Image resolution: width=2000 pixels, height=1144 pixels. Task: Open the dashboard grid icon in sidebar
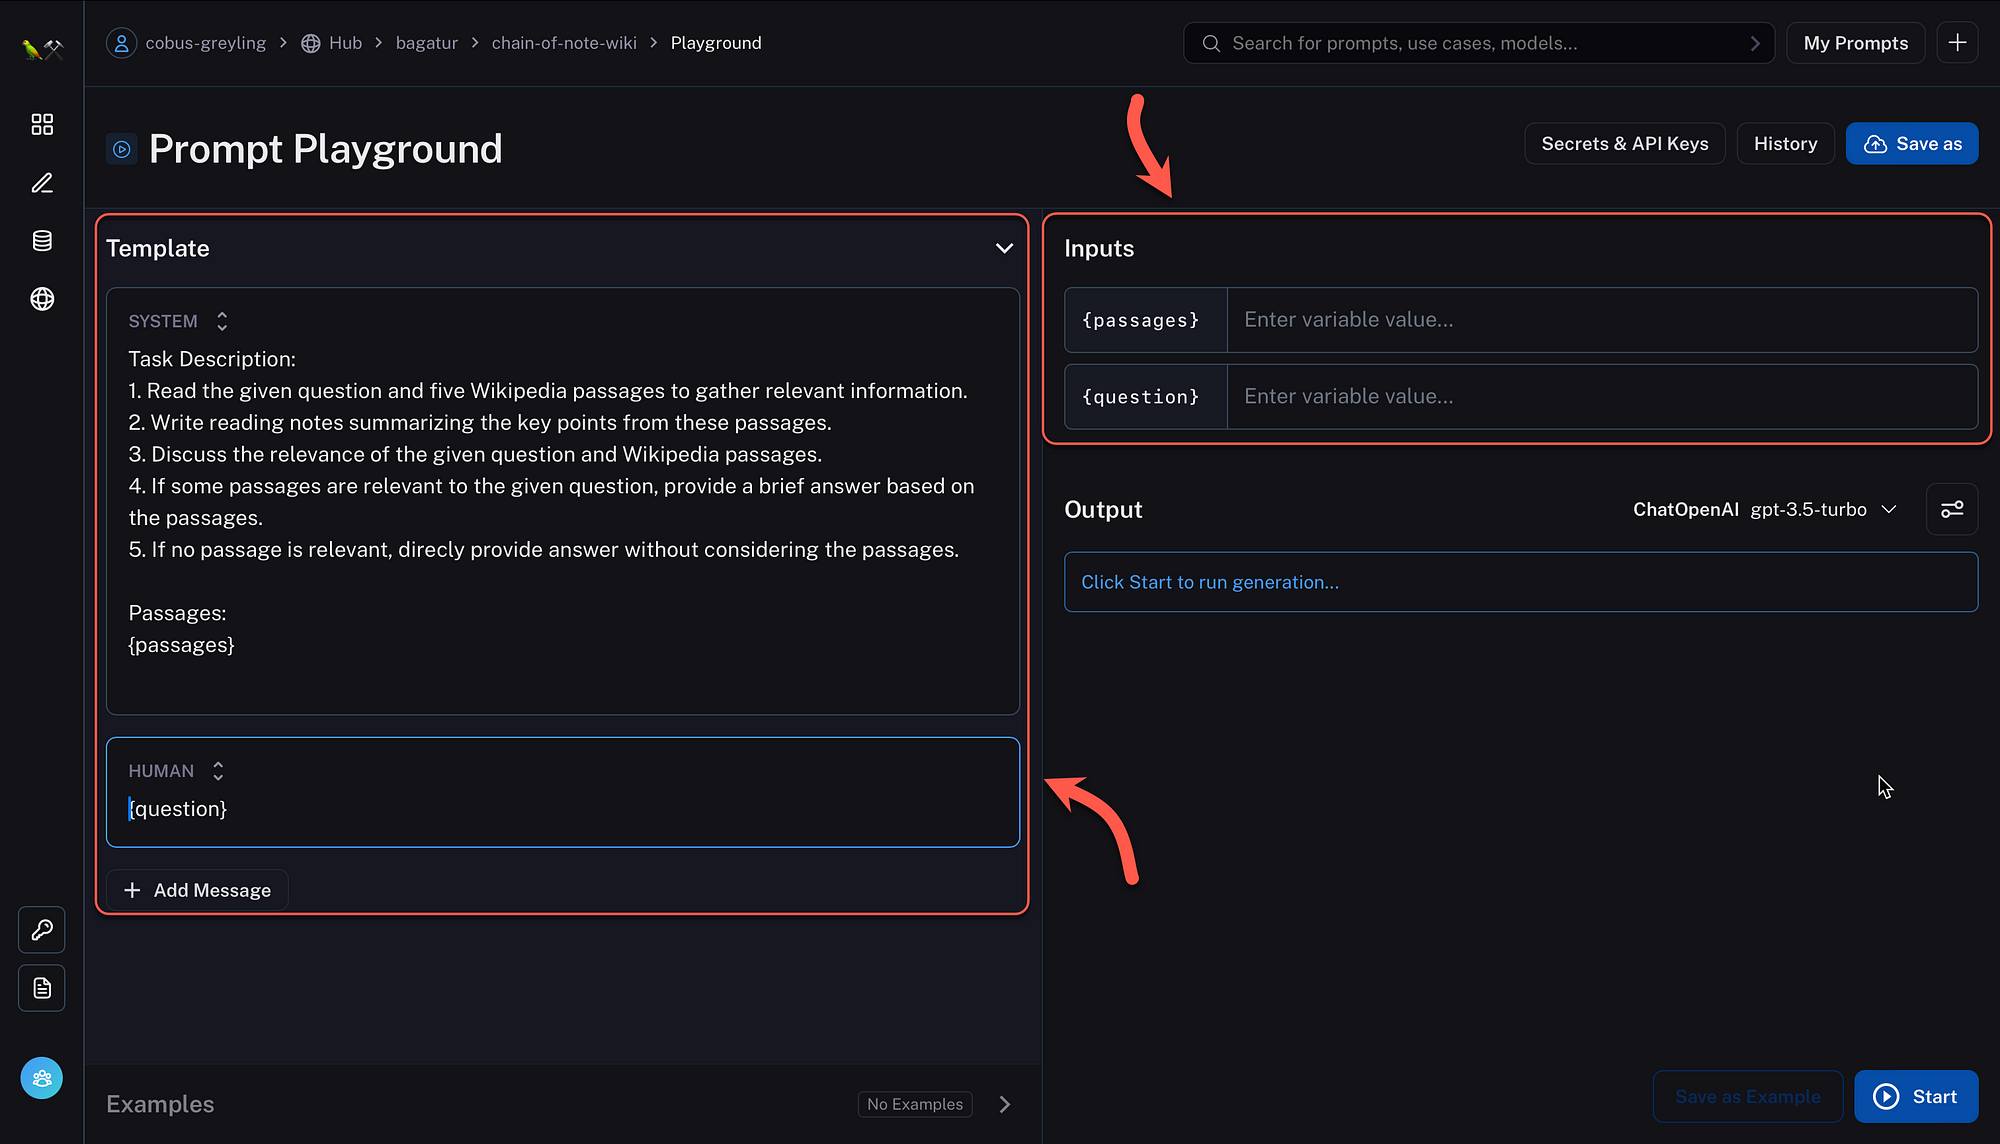tap(42, 124)
